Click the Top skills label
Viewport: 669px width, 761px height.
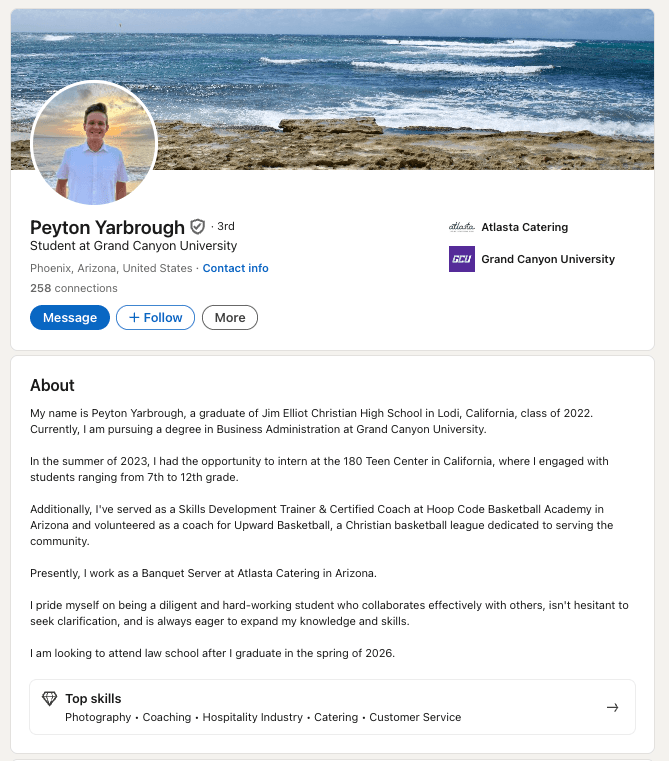93,699
